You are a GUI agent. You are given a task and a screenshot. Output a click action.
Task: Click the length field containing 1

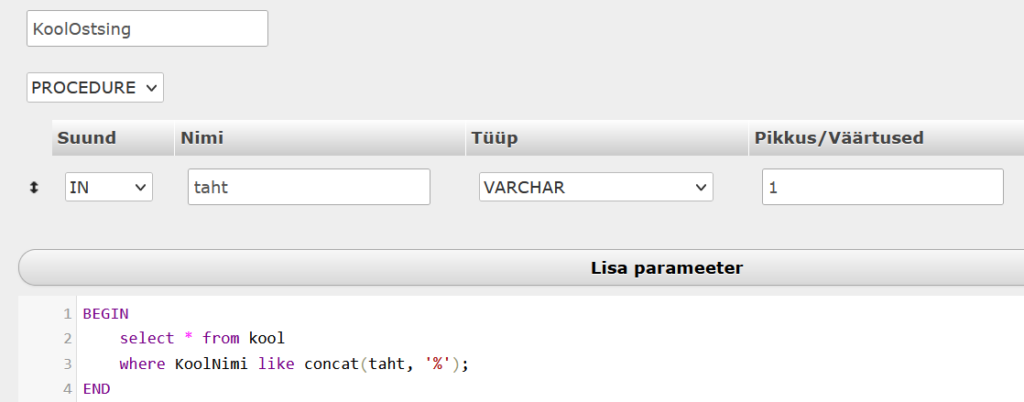(883, 187)
